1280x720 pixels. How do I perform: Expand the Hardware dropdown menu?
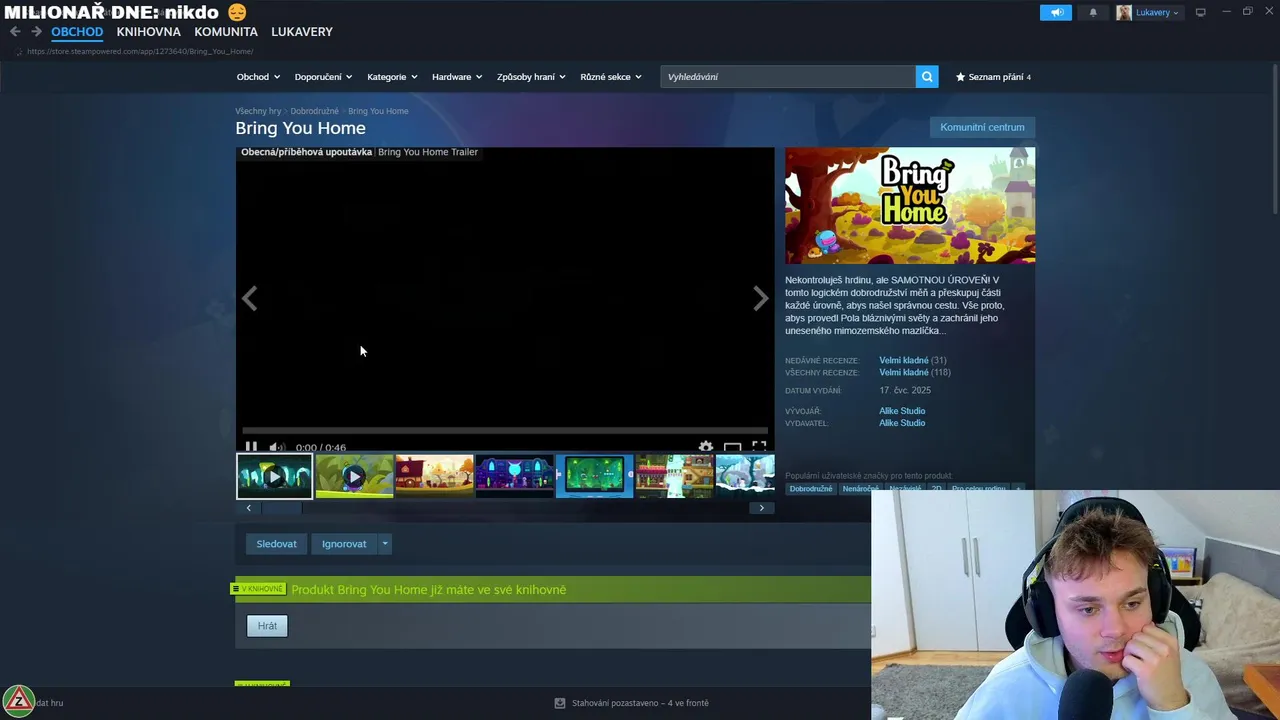pyautogui.click(x=457, y=77)
